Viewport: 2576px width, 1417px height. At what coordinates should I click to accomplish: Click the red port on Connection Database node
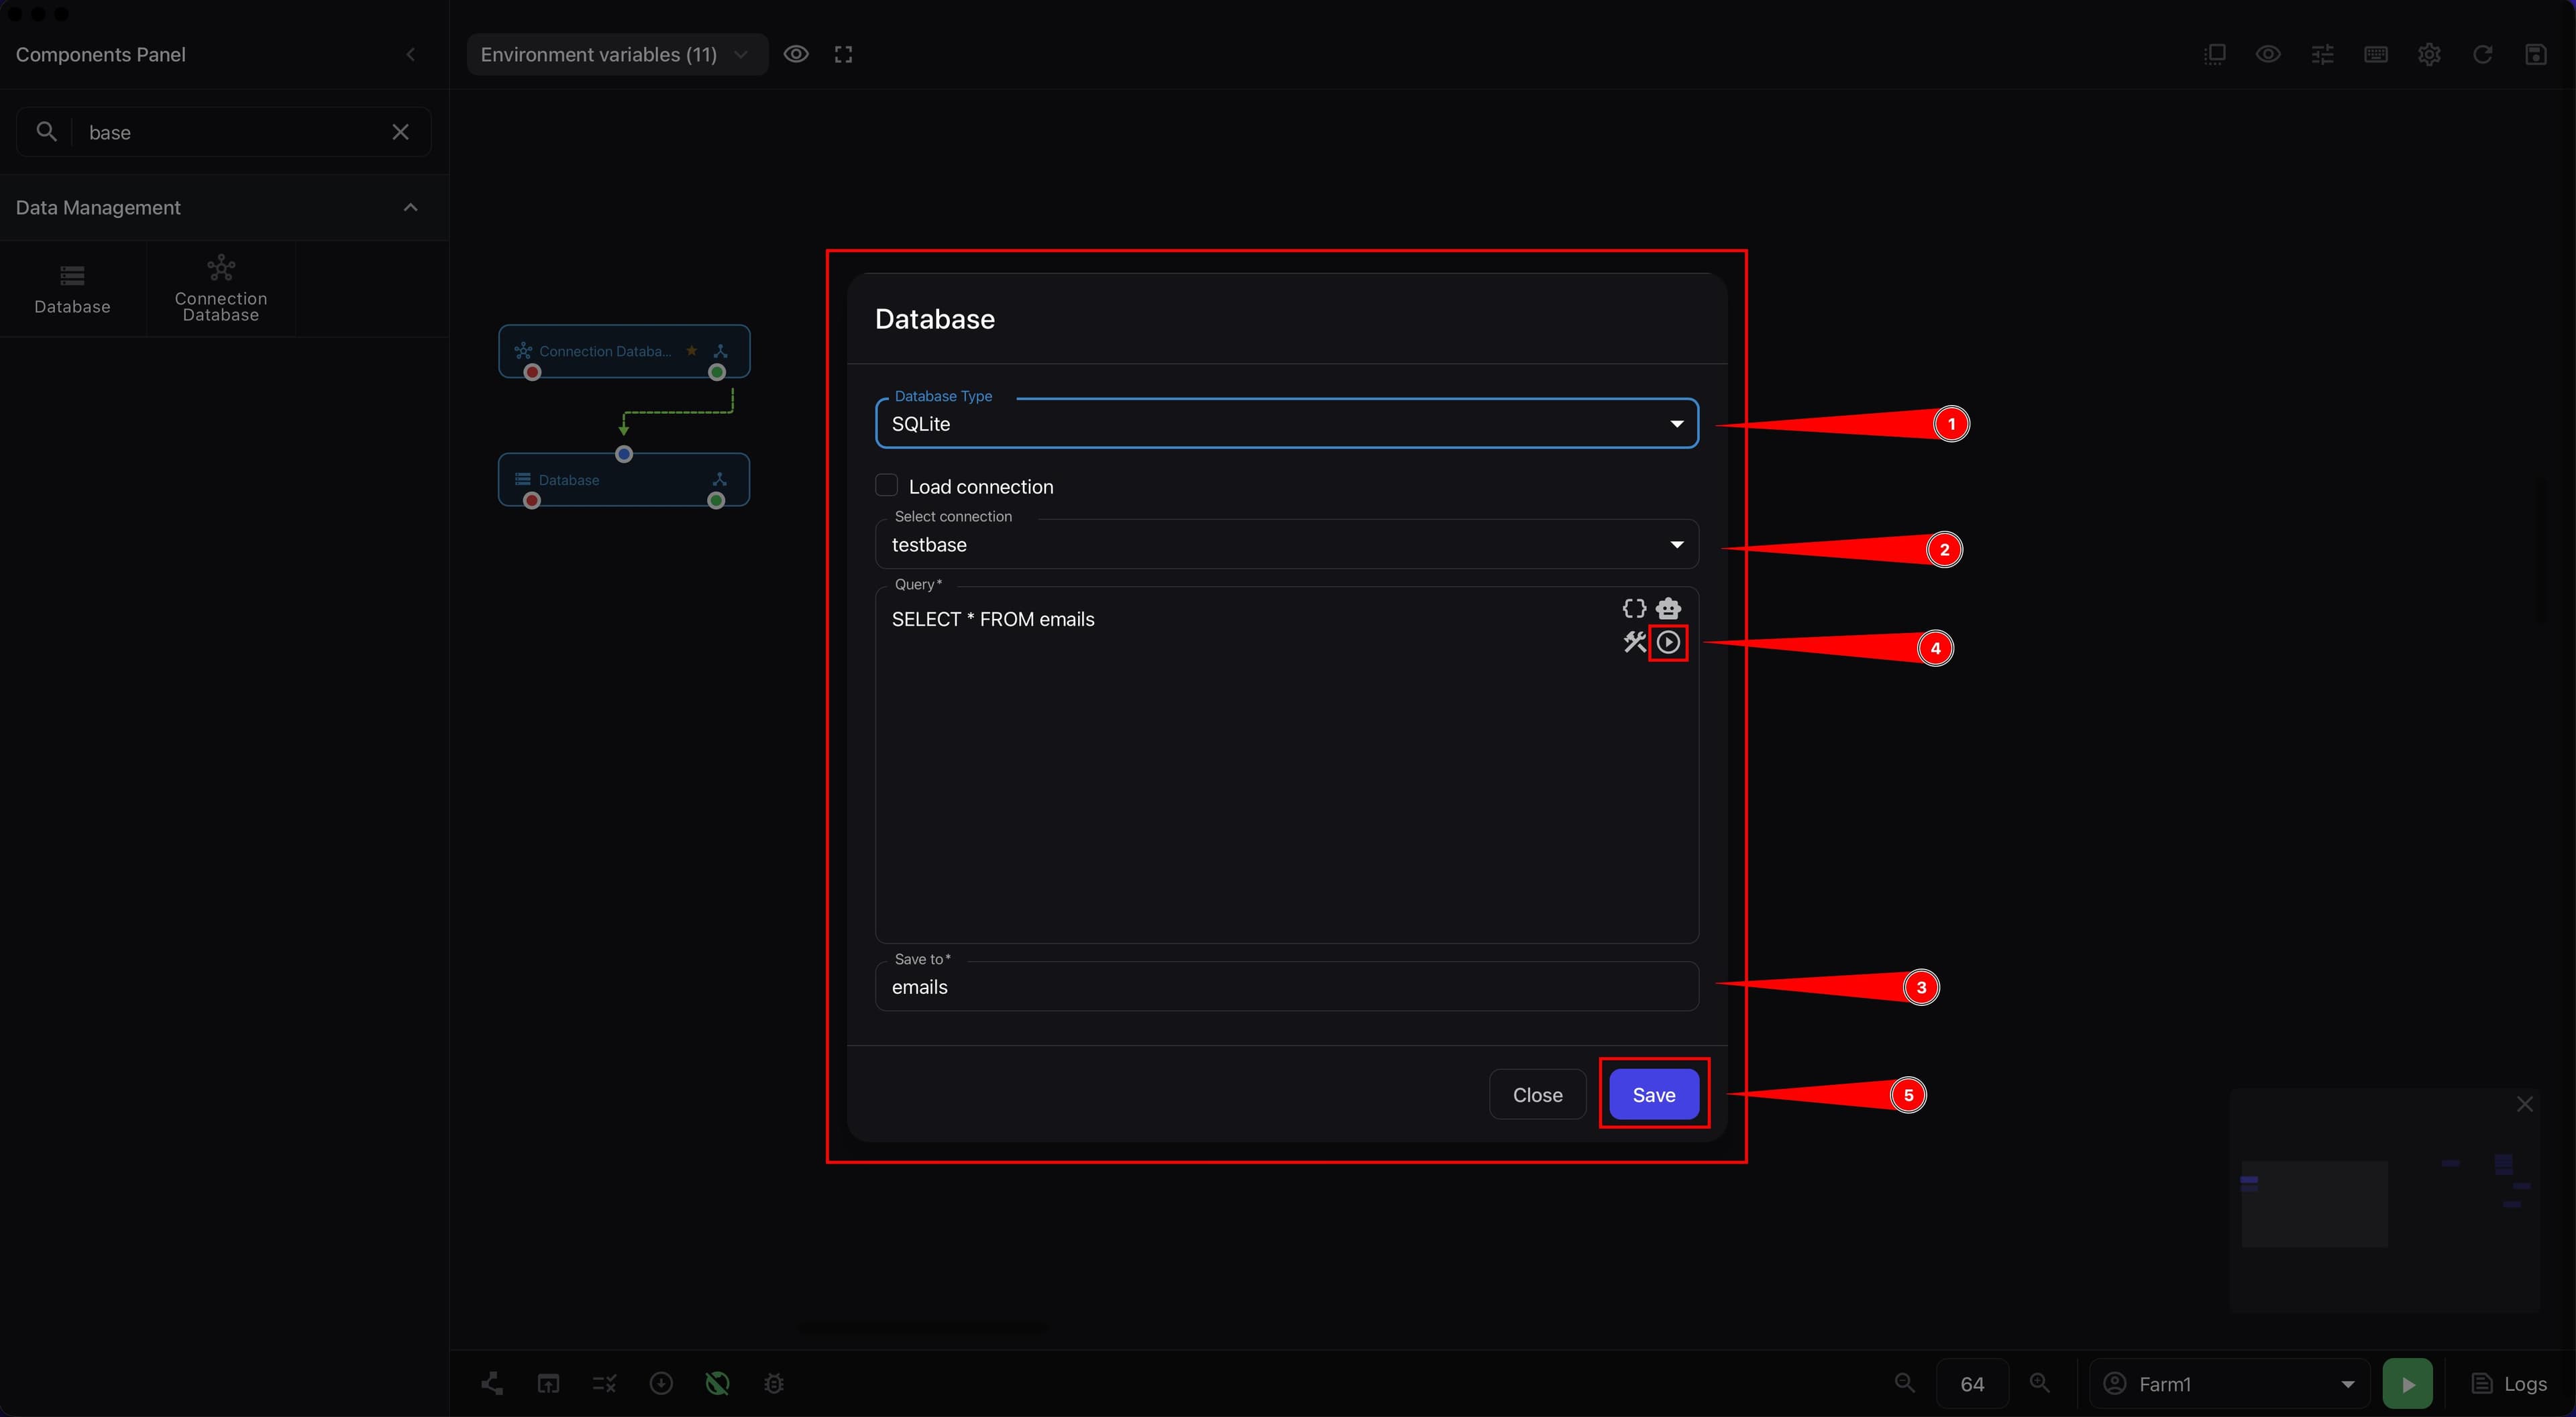[x=533, y=372]
